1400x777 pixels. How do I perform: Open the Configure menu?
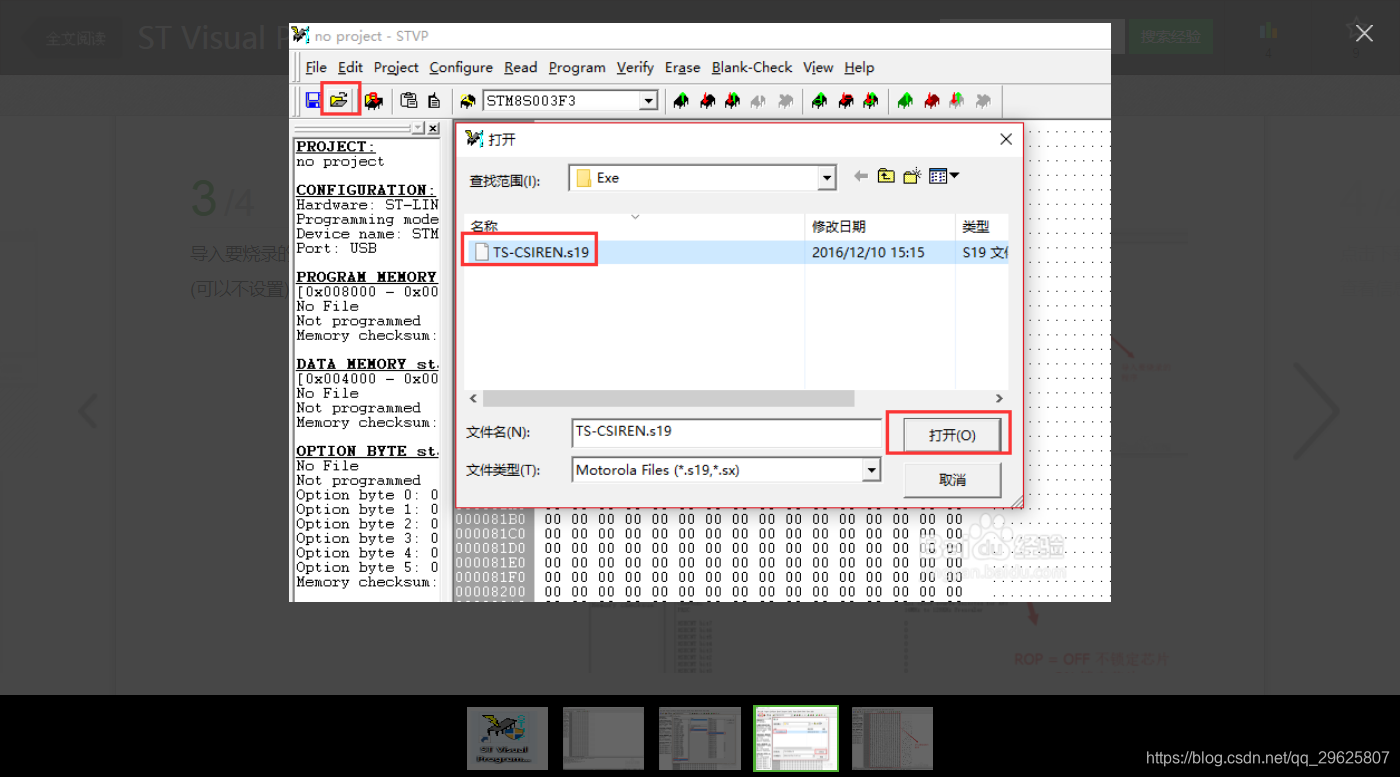(460, 67)
